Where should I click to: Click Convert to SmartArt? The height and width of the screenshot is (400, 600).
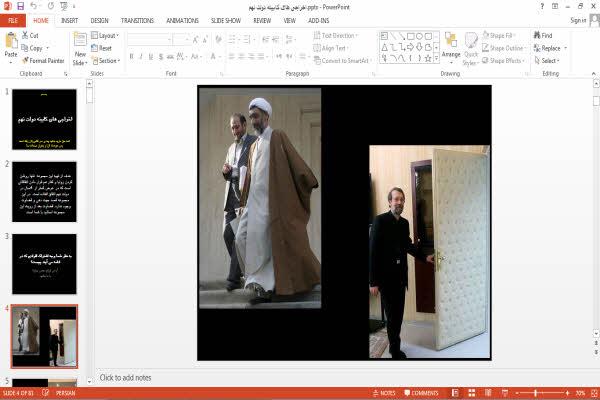point(342,60)
